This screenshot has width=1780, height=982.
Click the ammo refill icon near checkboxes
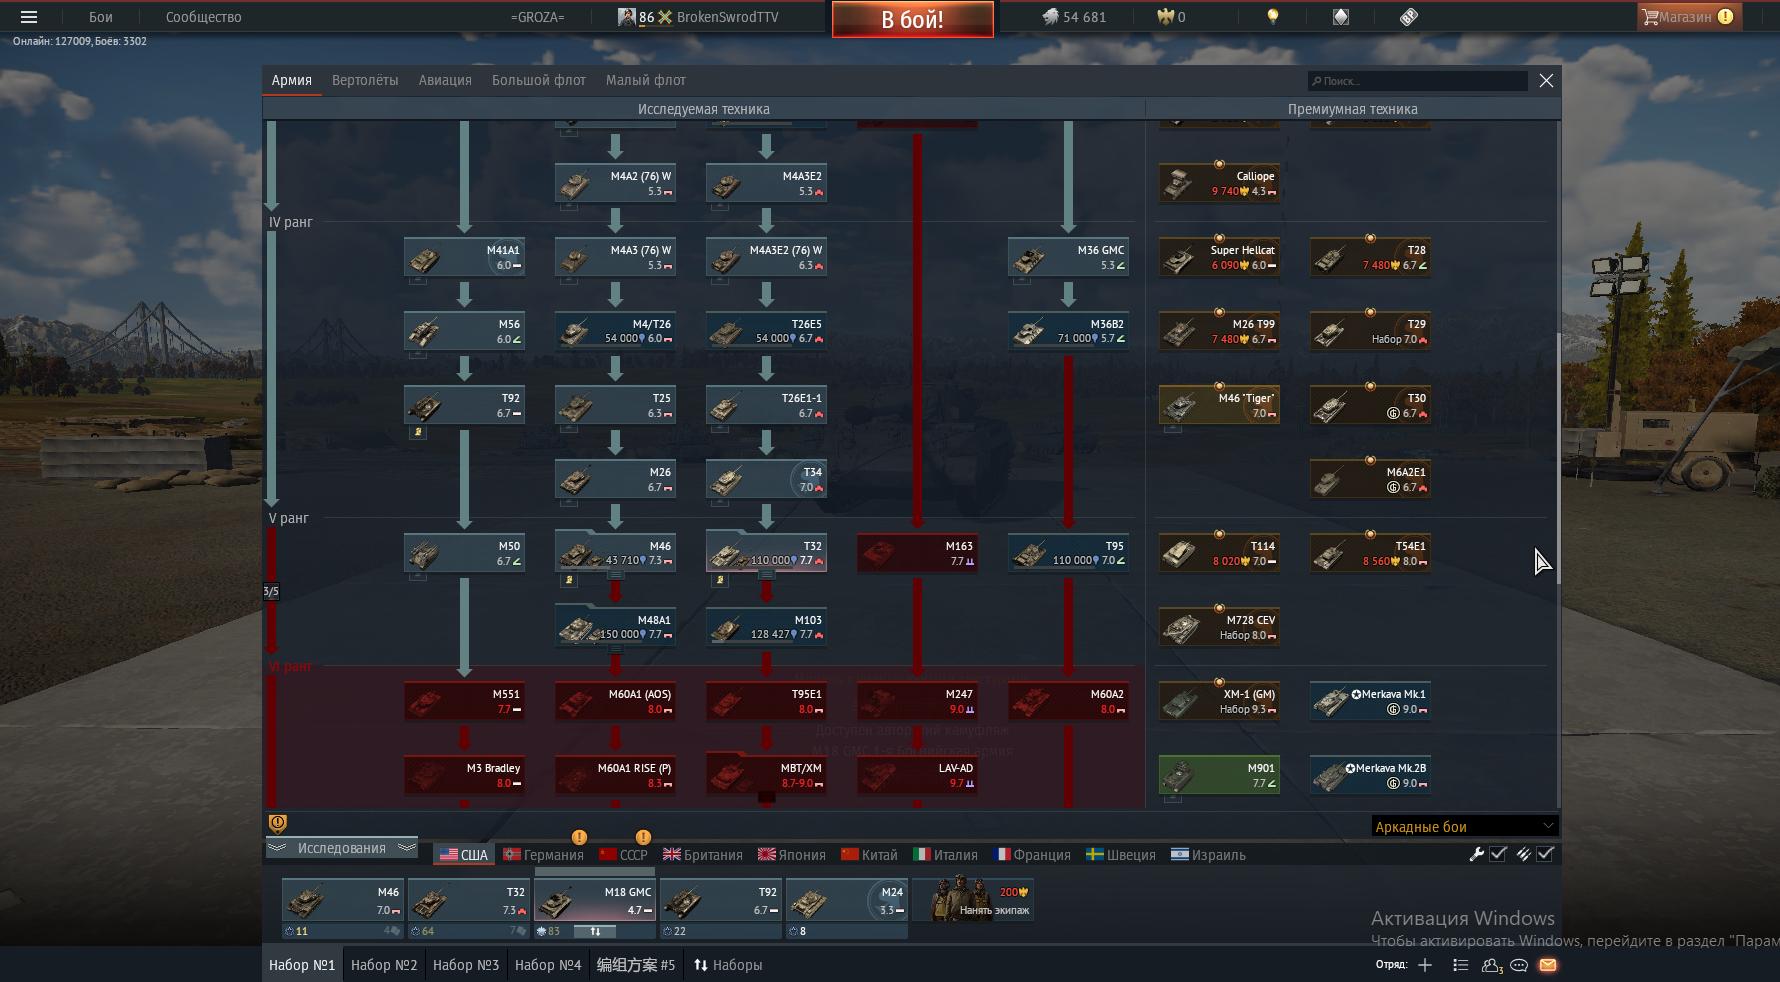point(1523,854)
